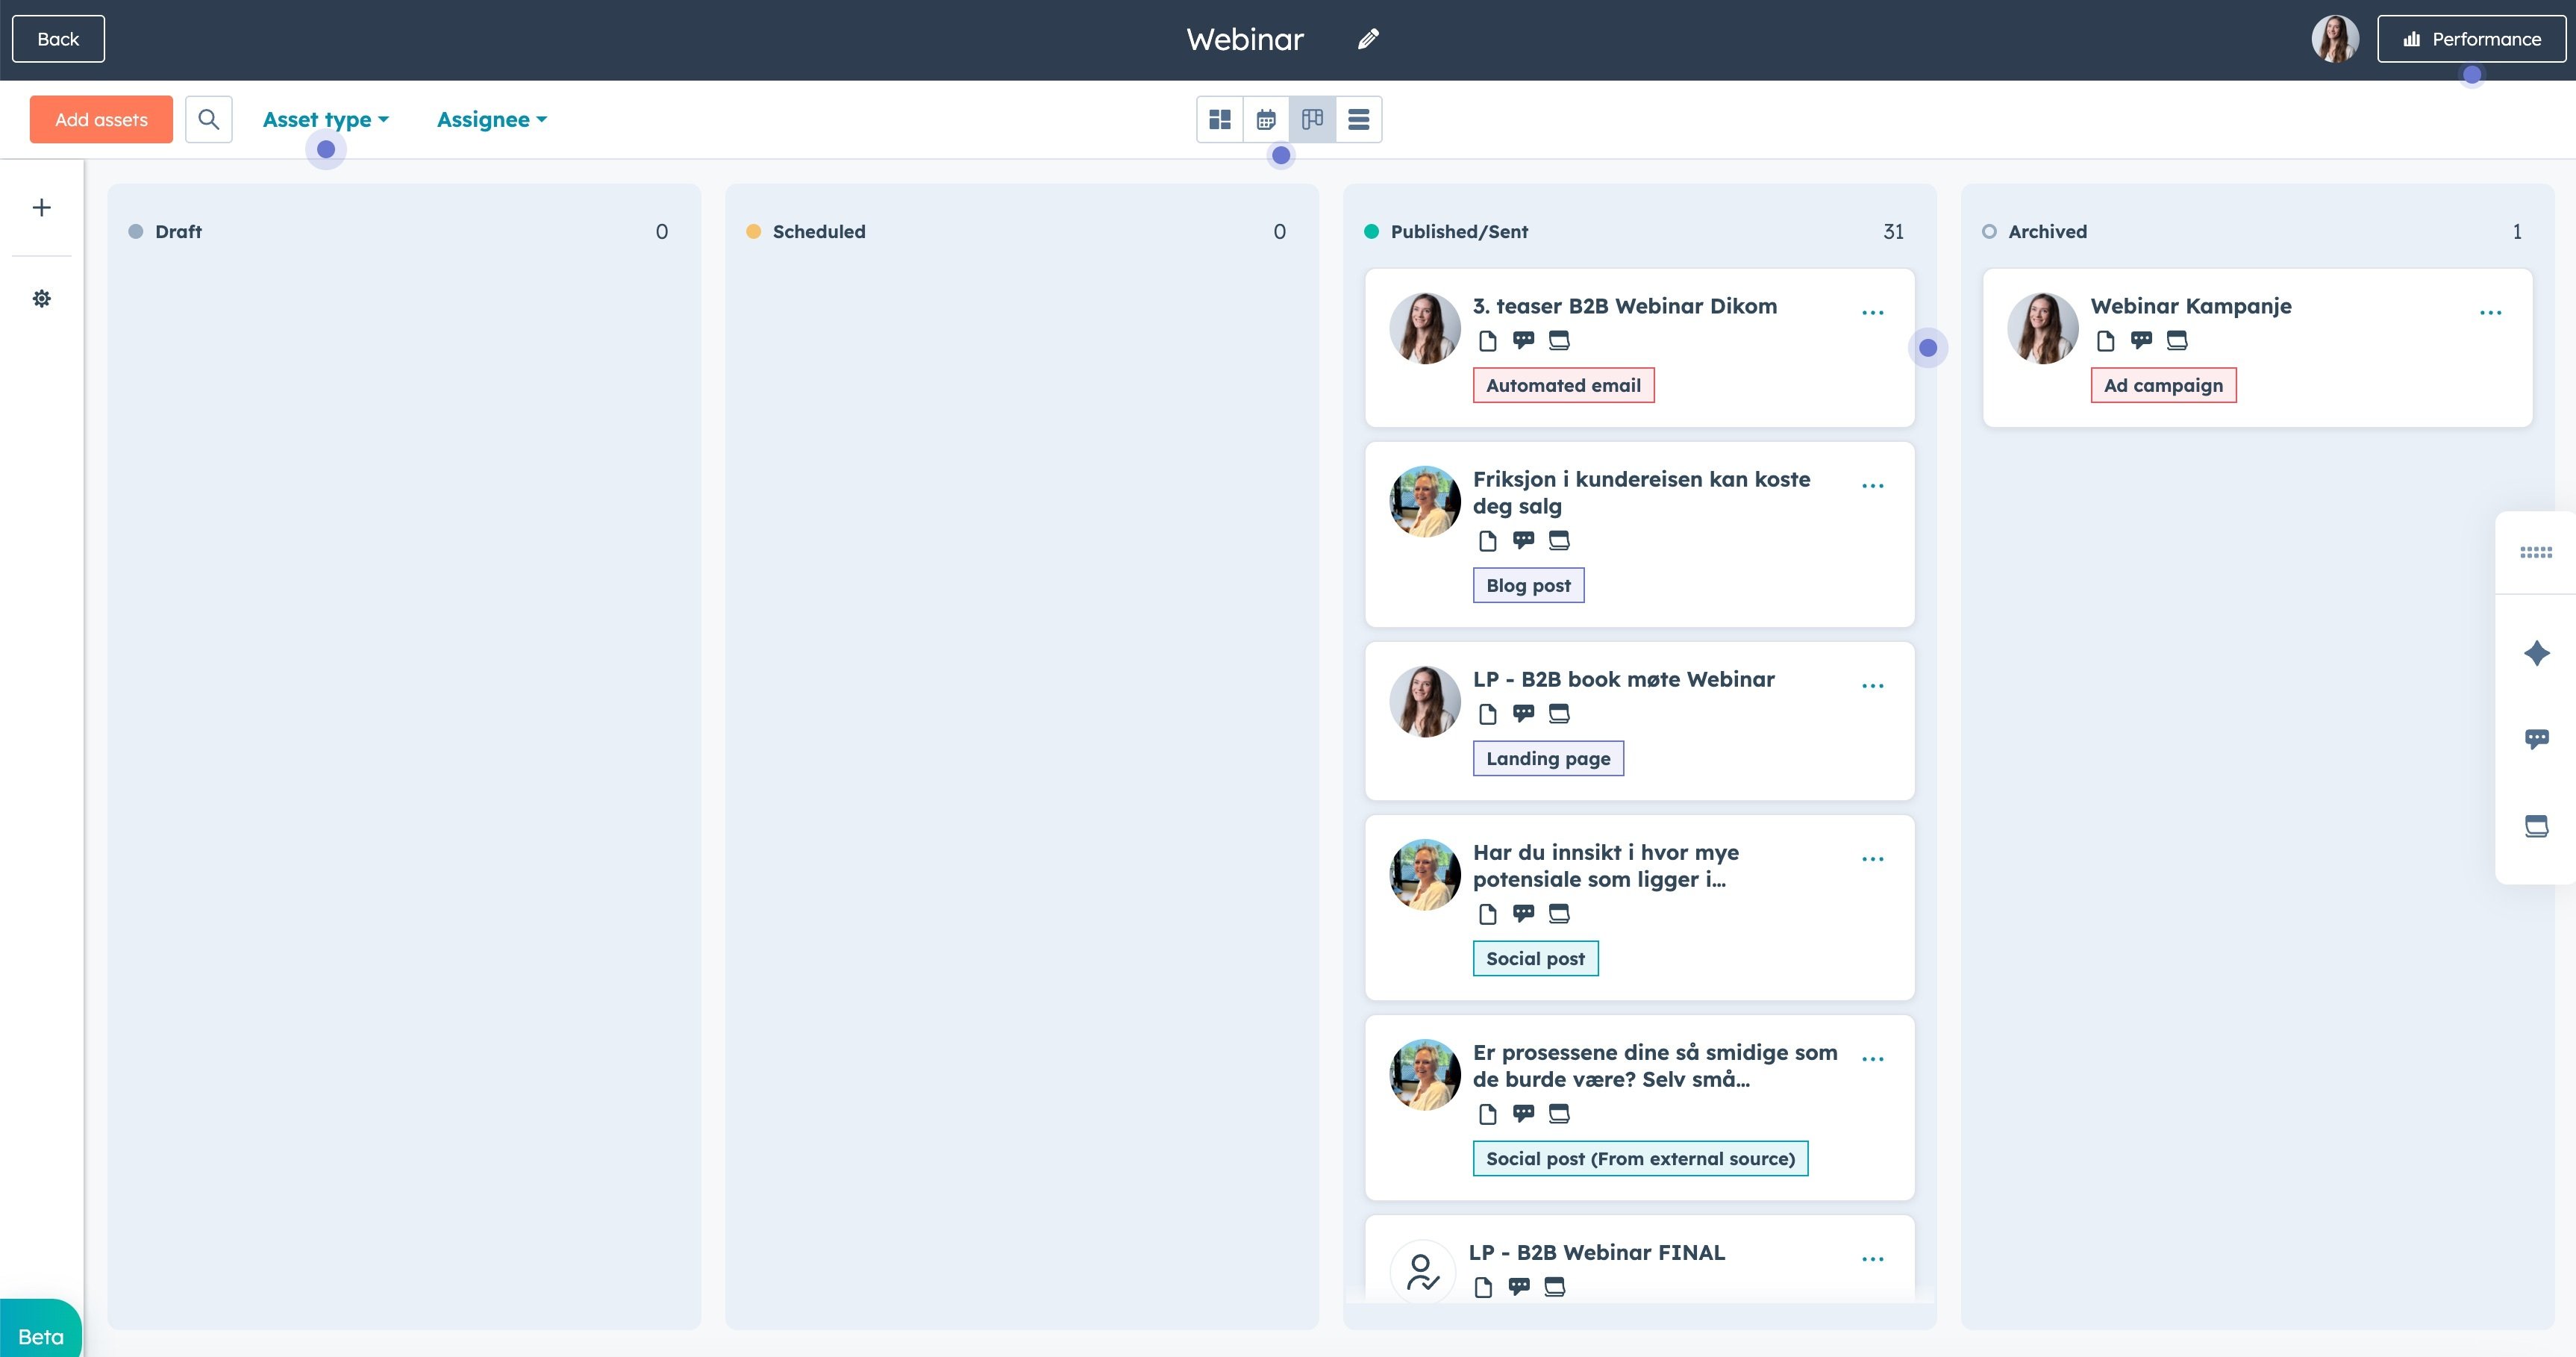Switch to list view layout
Screen dimensions: 2576x1357
click(x=1358, y=119)
